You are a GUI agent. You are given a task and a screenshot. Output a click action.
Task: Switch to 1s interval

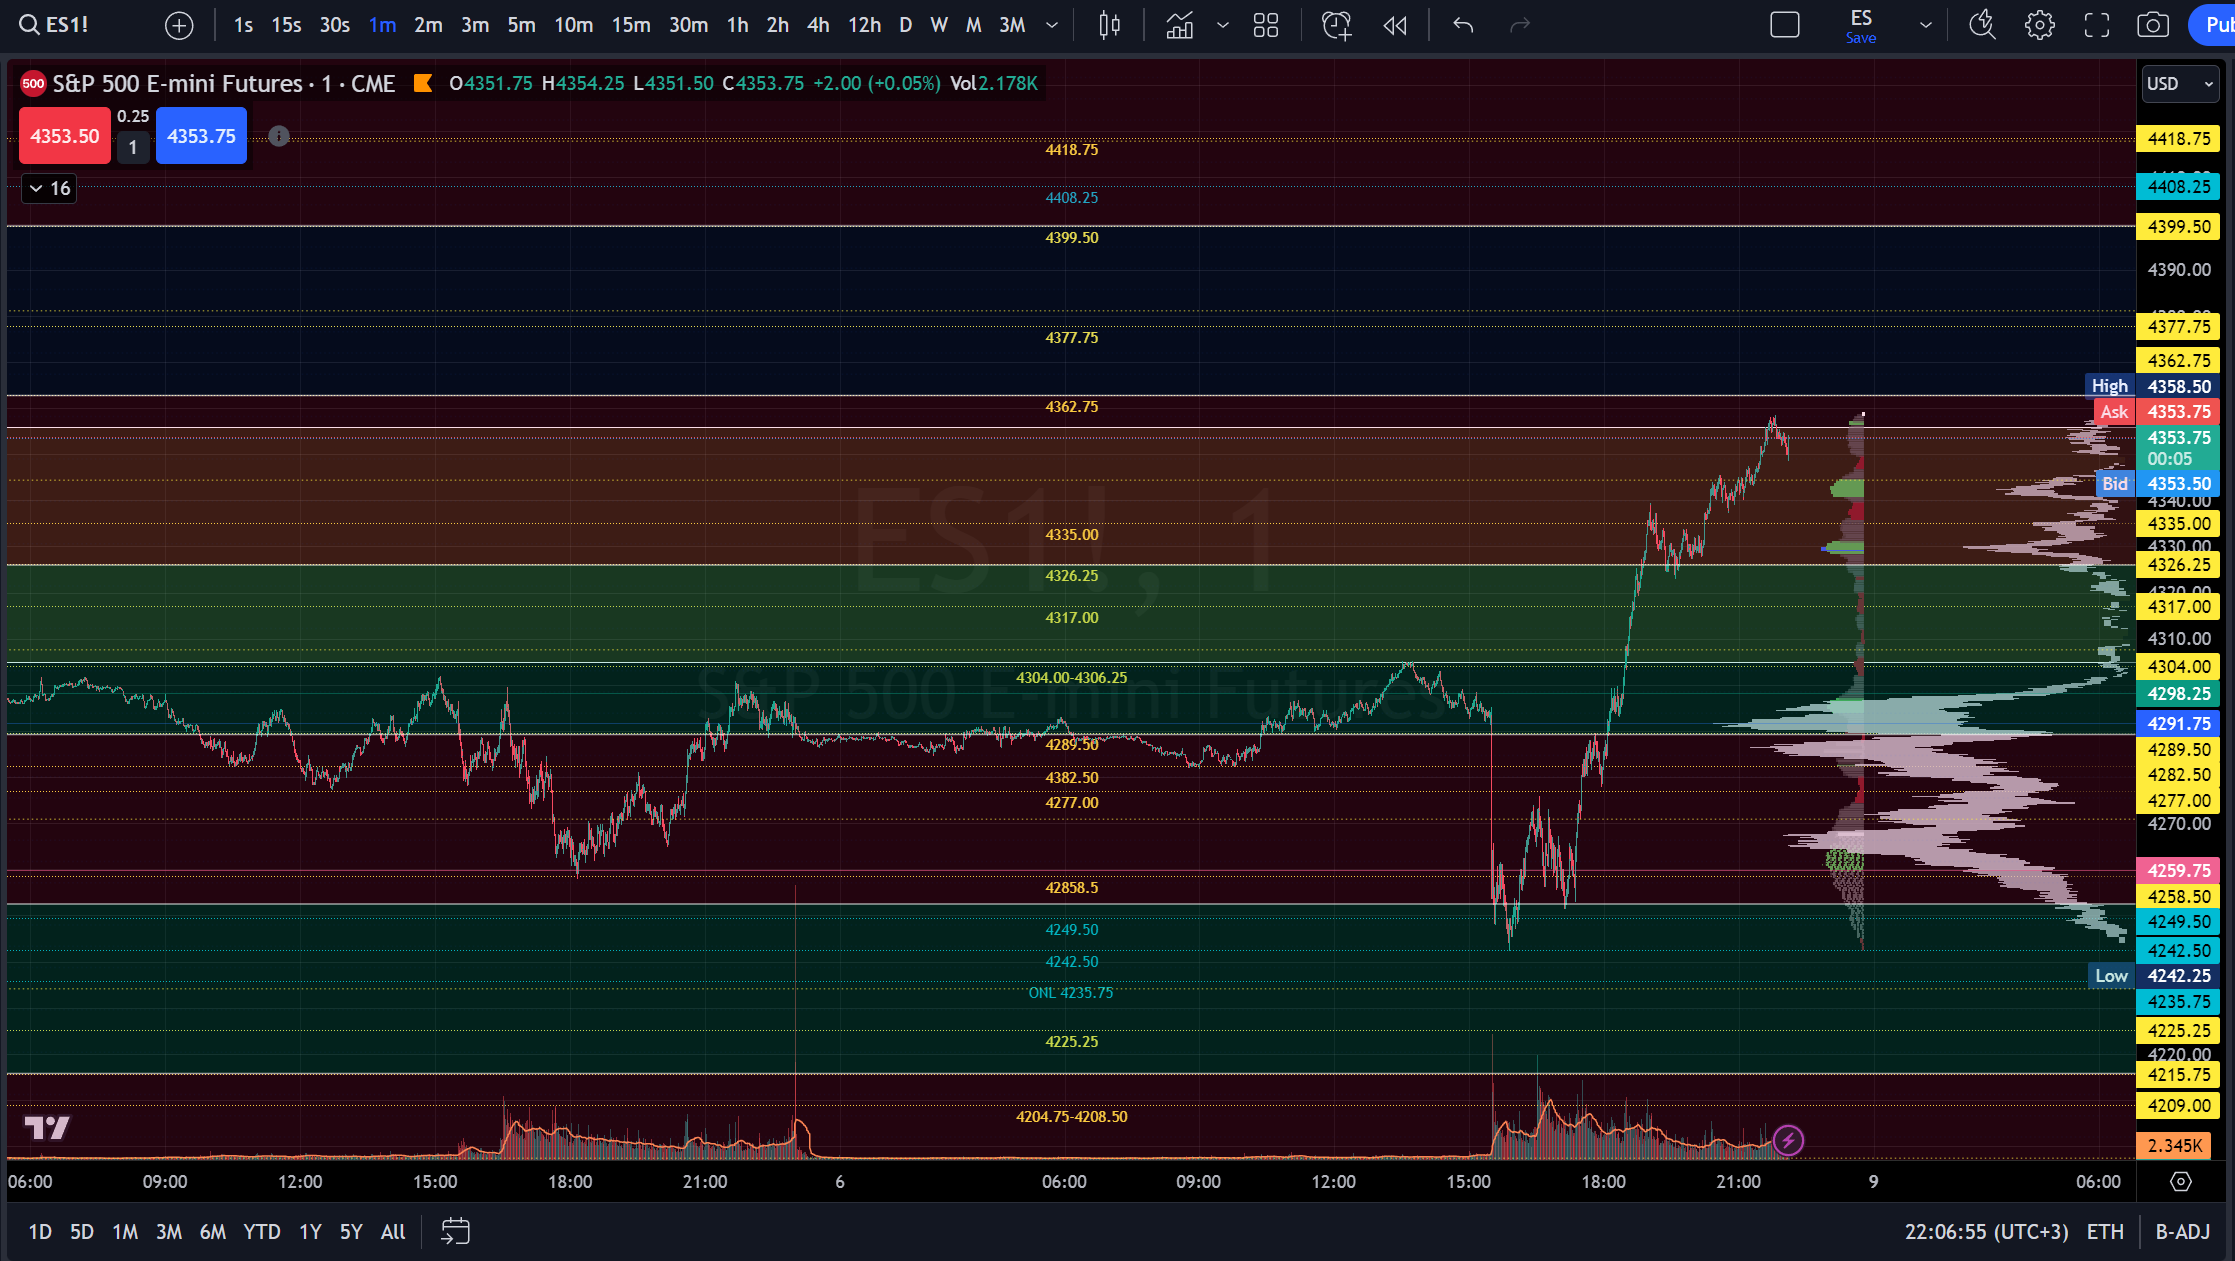243,25
